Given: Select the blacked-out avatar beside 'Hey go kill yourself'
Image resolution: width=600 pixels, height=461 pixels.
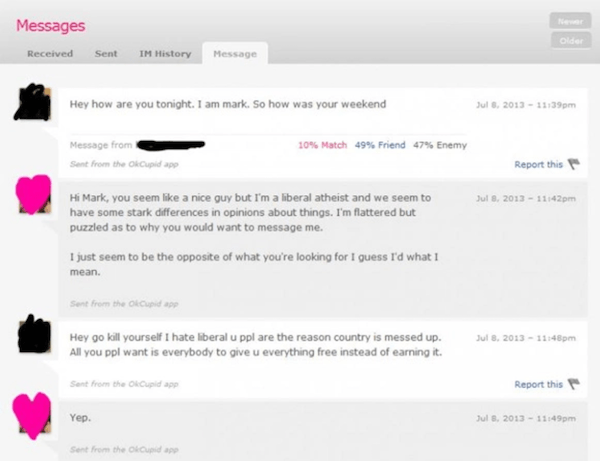Looking at the screenshot, I should click(x=34, y=332).
